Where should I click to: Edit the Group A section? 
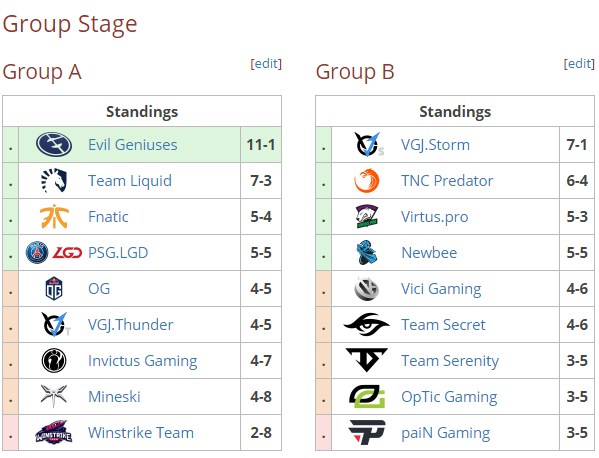(x=266, y=63)
